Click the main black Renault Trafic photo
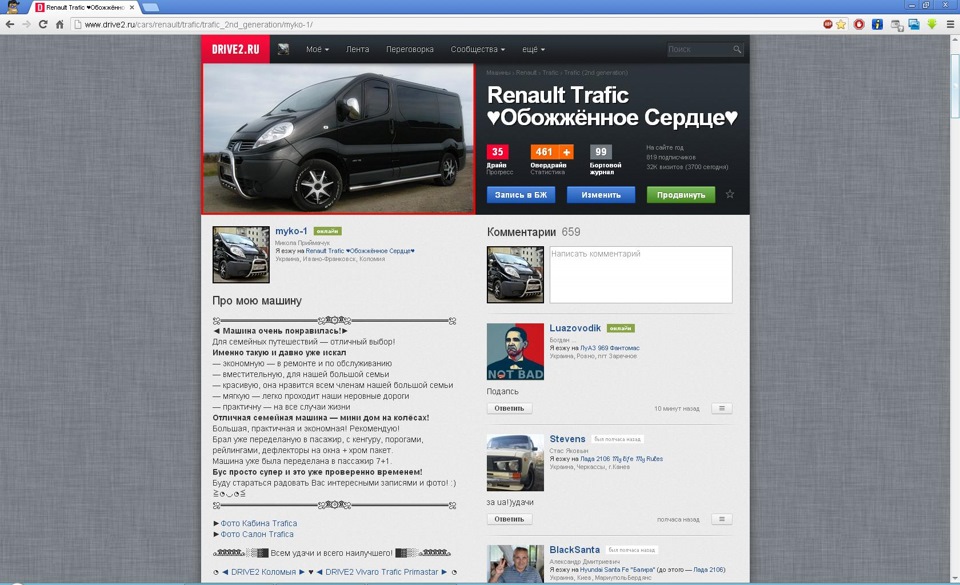 (338, 138)
